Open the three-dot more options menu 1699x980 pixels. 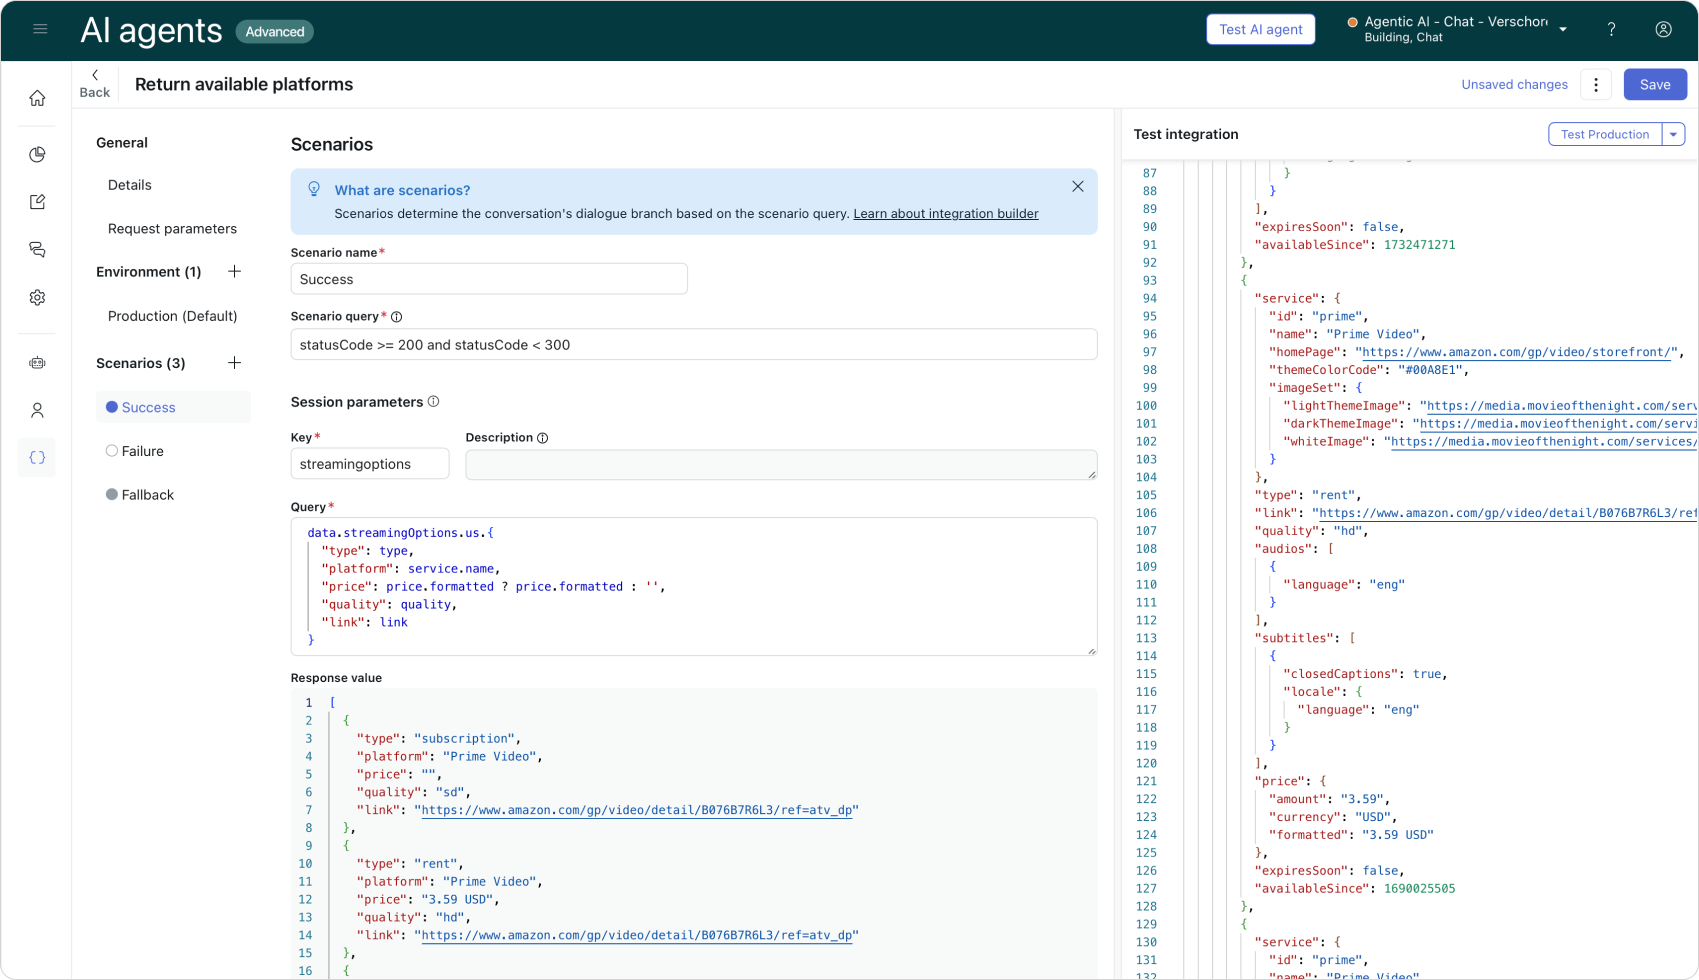pyautogui.click(x=1596, y=85)
